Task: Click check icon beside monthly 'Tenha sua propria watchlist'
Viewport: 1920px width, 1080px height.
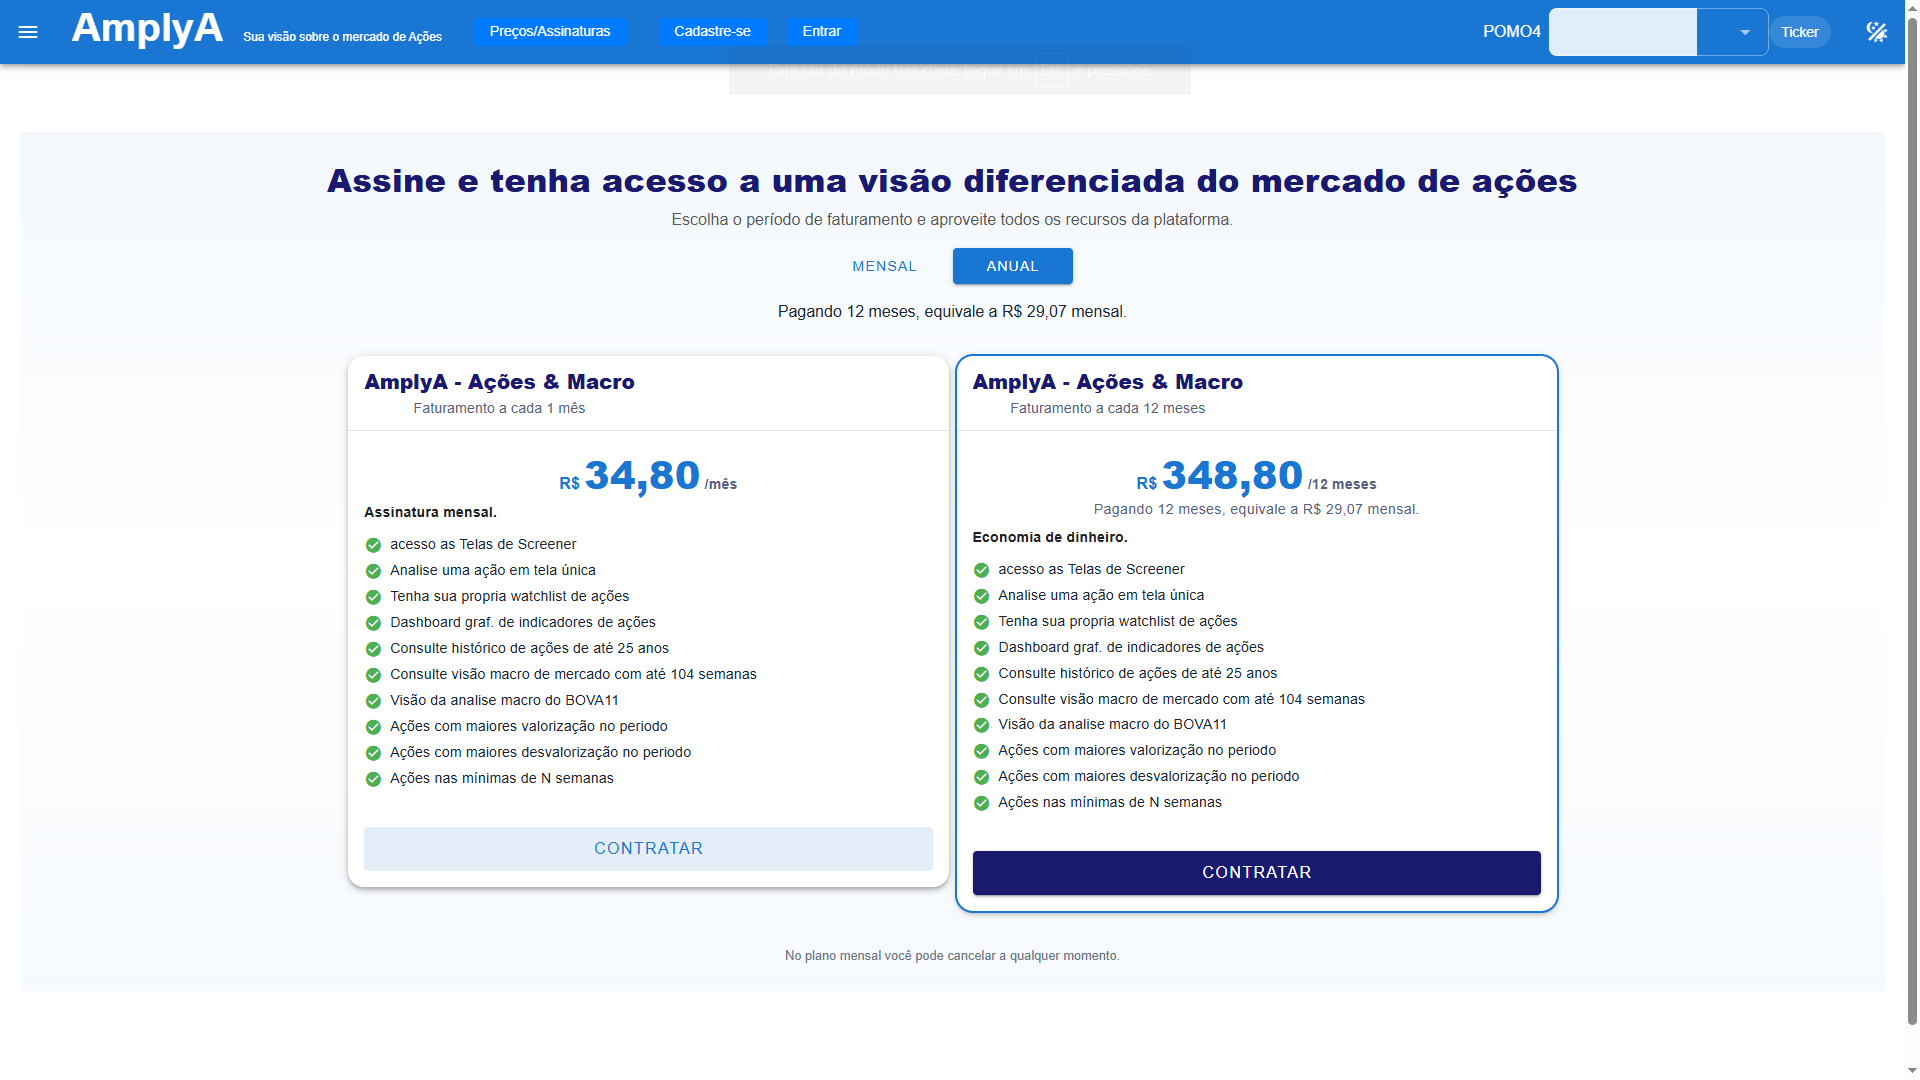Action: [373, 597]
